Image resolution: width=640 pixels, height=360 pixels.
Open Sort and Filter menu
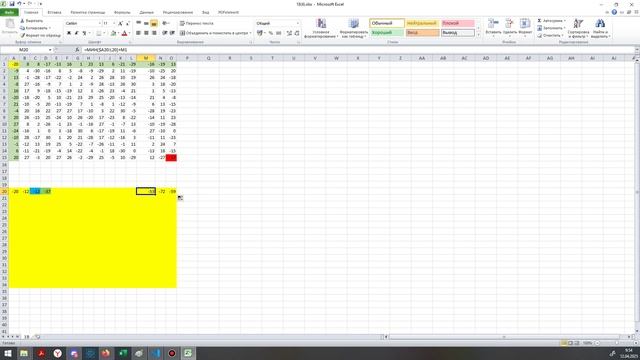point(578,28)
